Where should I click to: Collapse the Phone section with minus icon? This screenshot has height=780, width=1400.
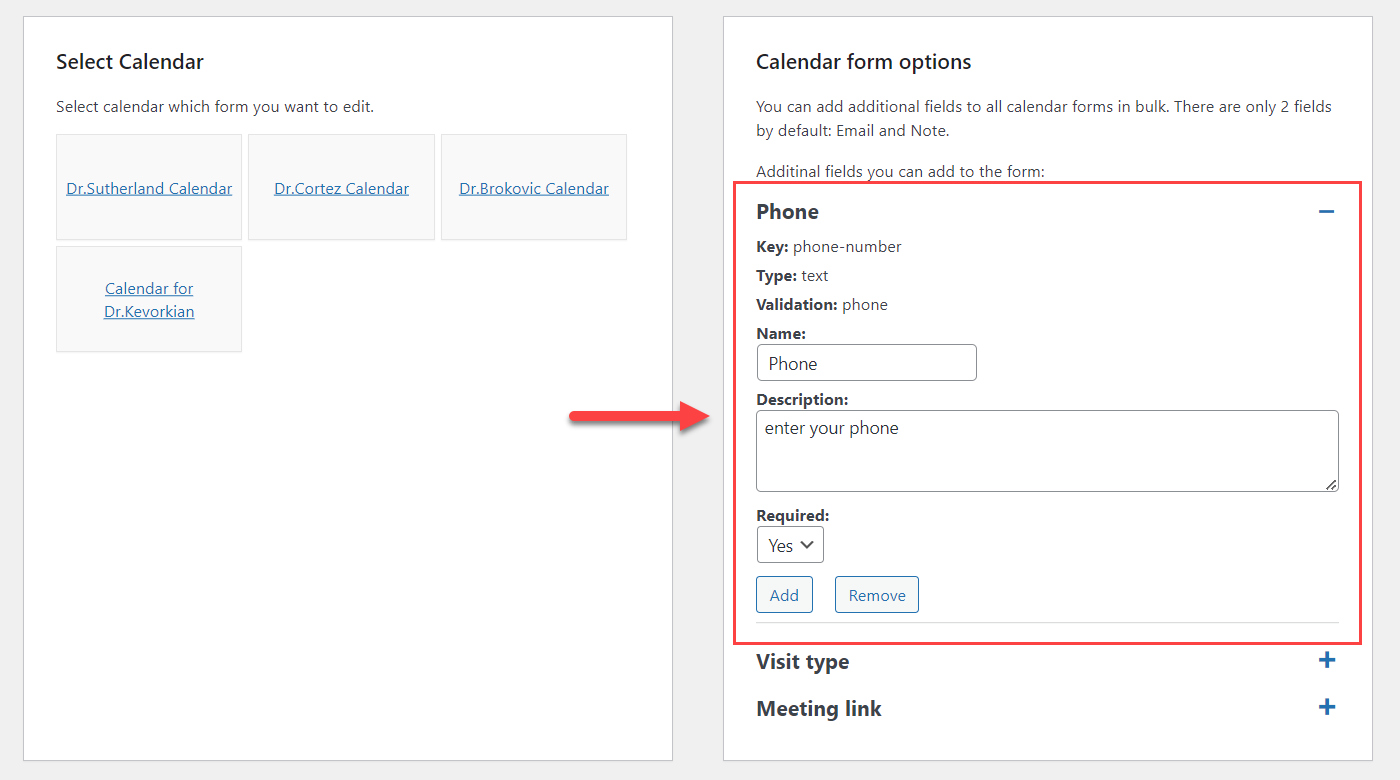[x=1326, y=212]
